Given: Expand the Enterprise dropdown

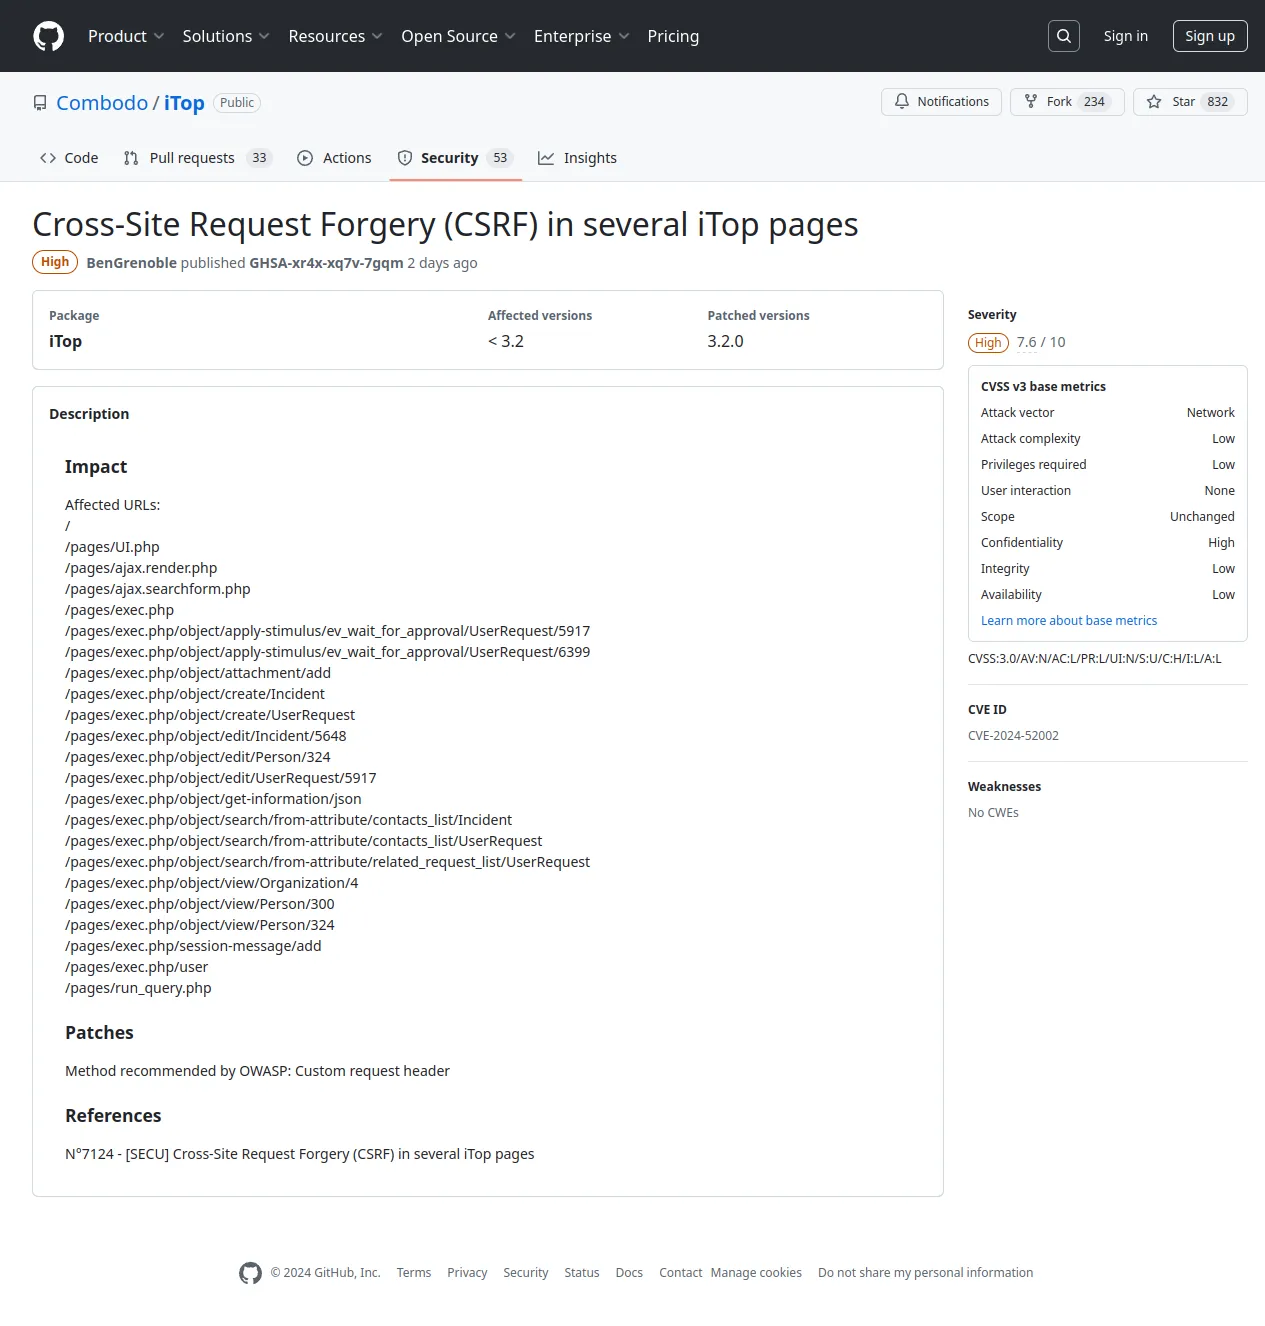Looking at the screenshot, I should click(x=581, y=36).
